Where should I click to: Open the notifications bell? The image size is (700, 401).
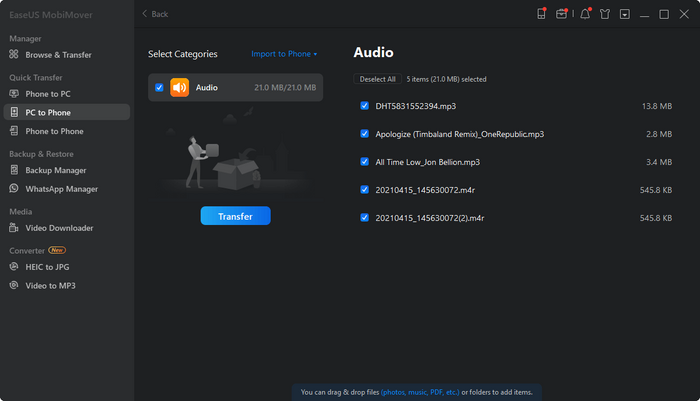click(585, 14)
